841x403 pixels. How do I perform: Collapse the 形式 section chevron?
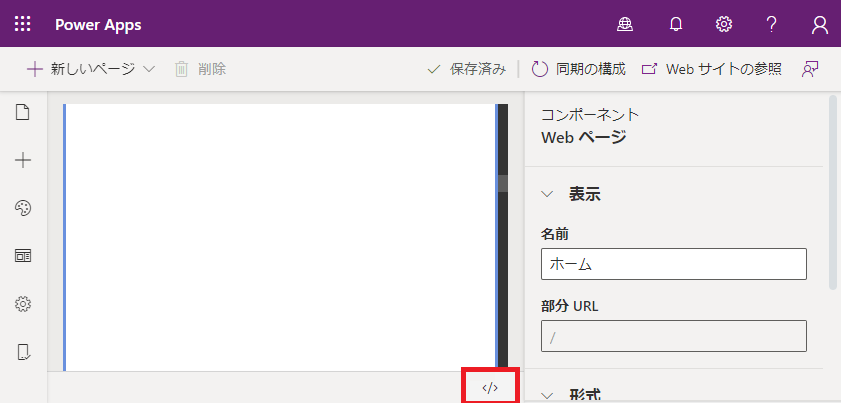click(x=548, y=395)
